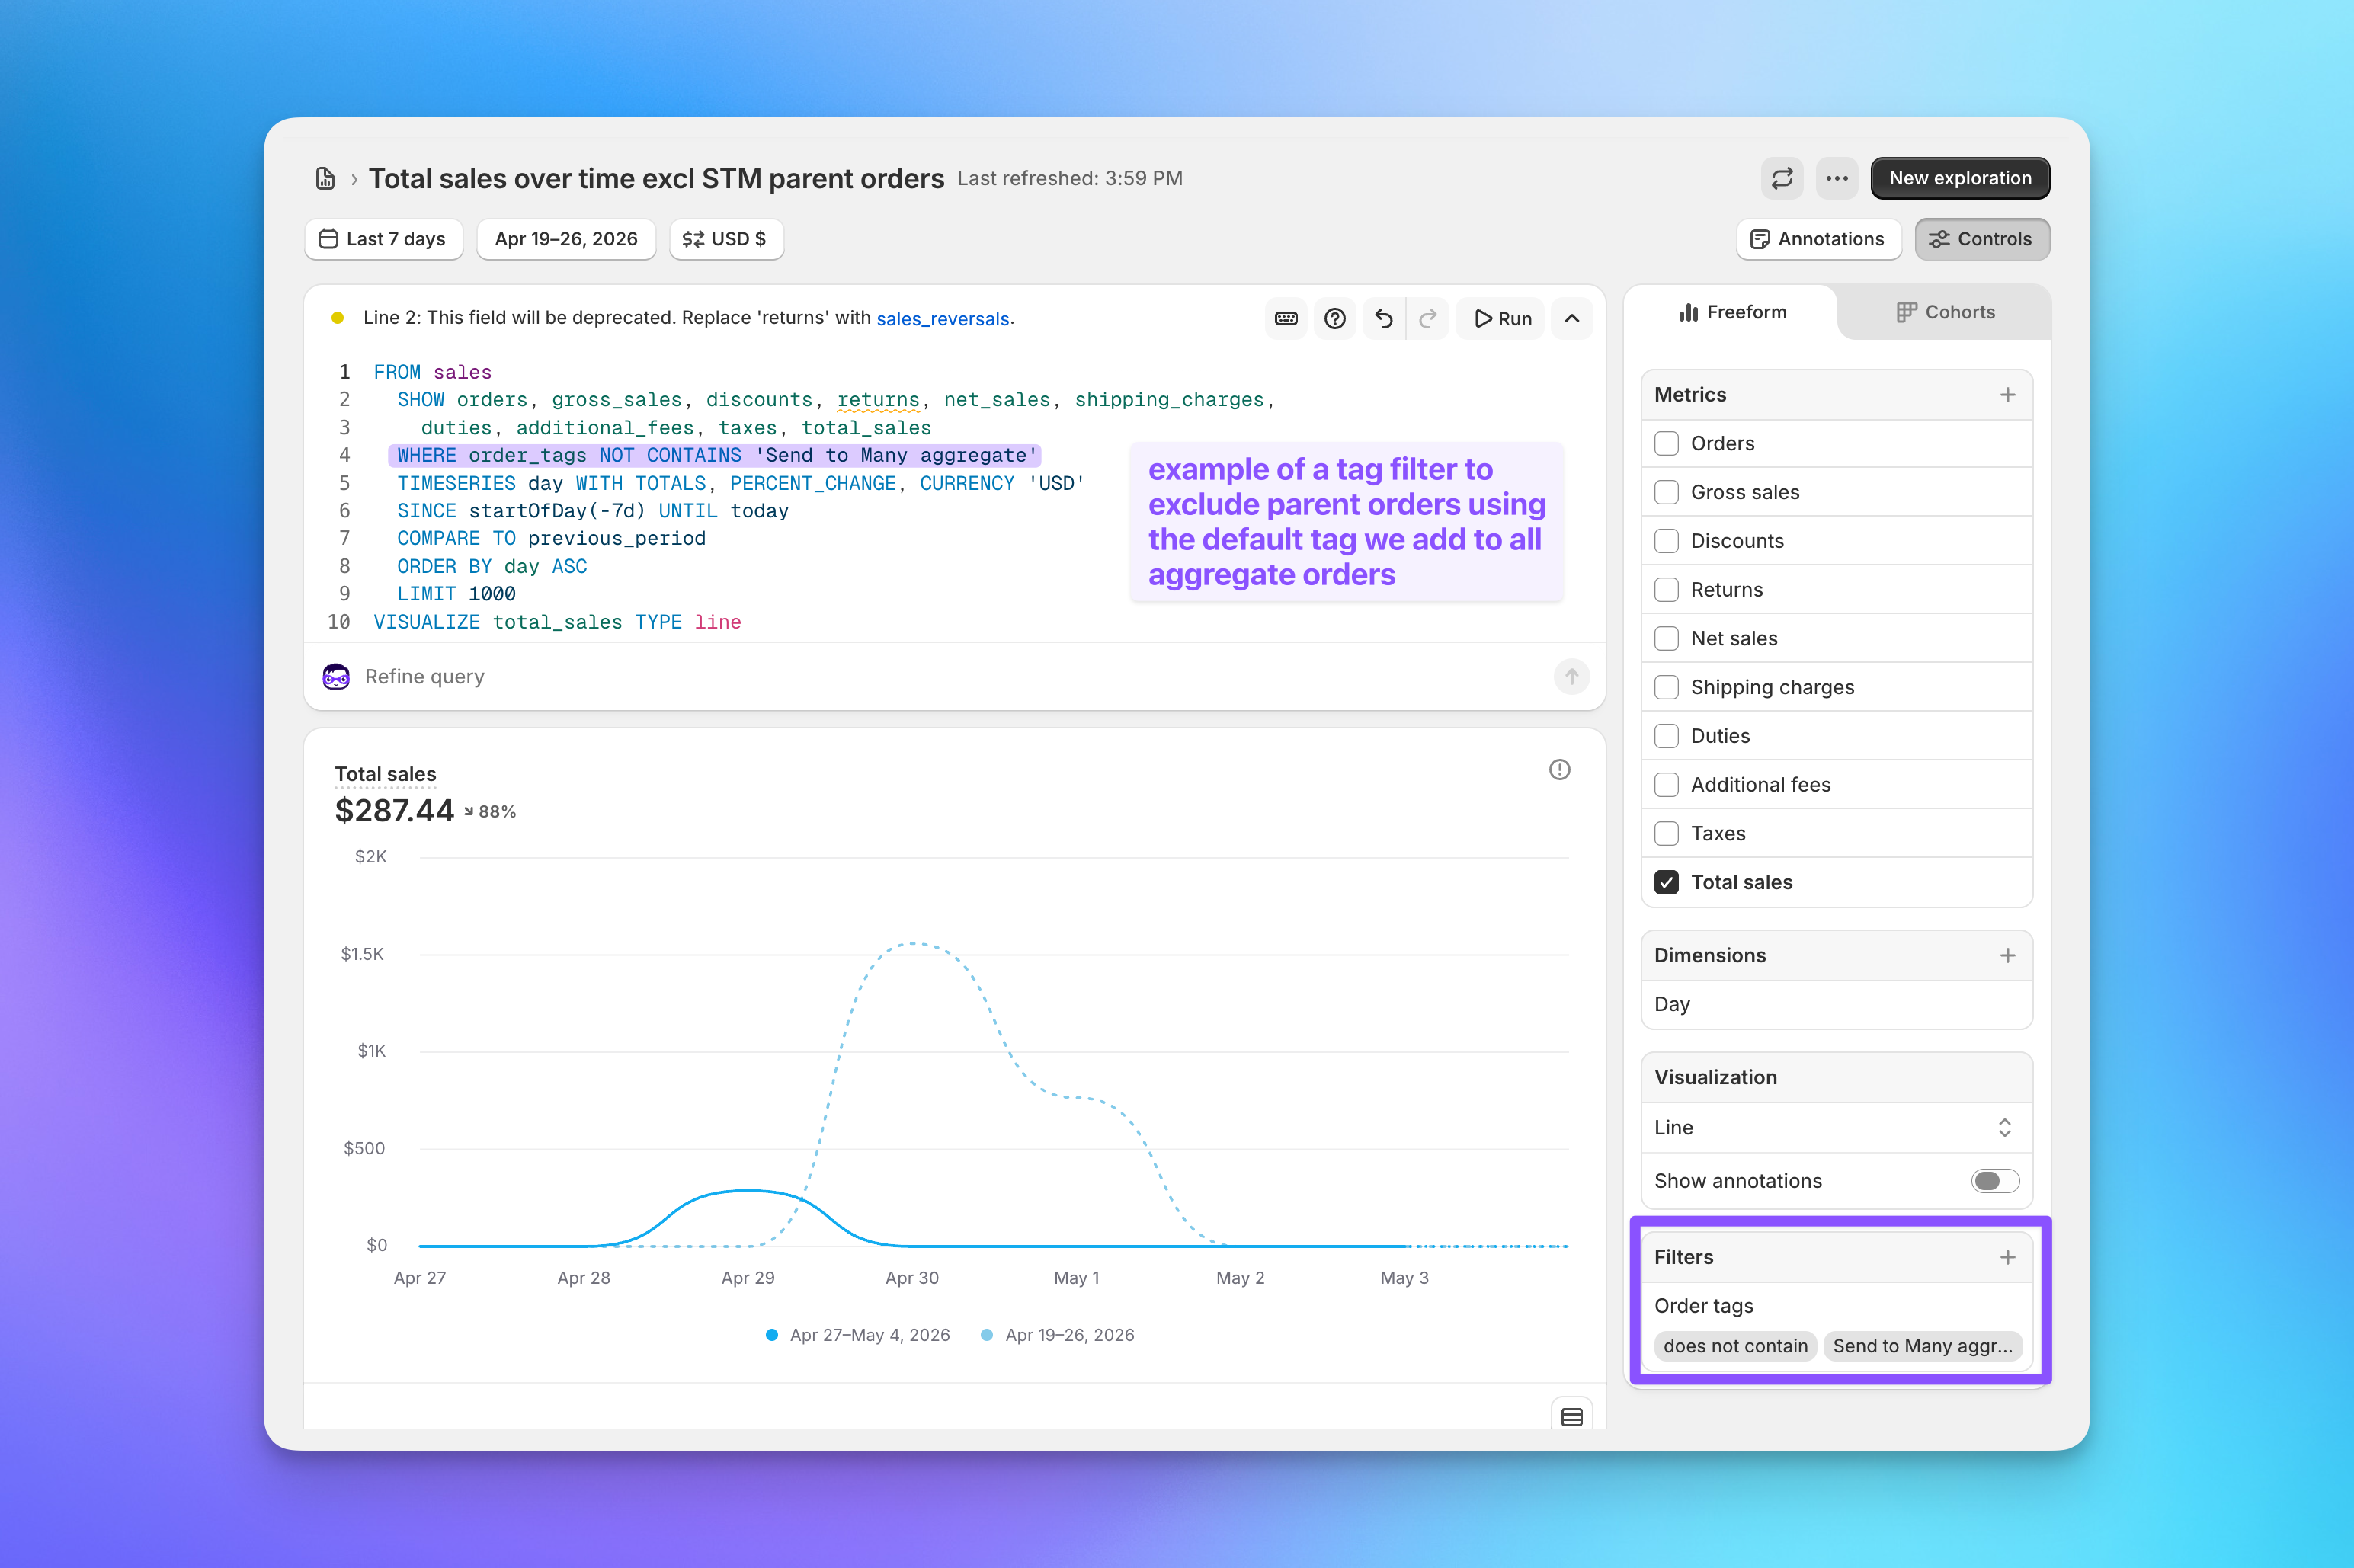Check the Returns metric
2354x1568 pixels.
[x=1667, y=590]
